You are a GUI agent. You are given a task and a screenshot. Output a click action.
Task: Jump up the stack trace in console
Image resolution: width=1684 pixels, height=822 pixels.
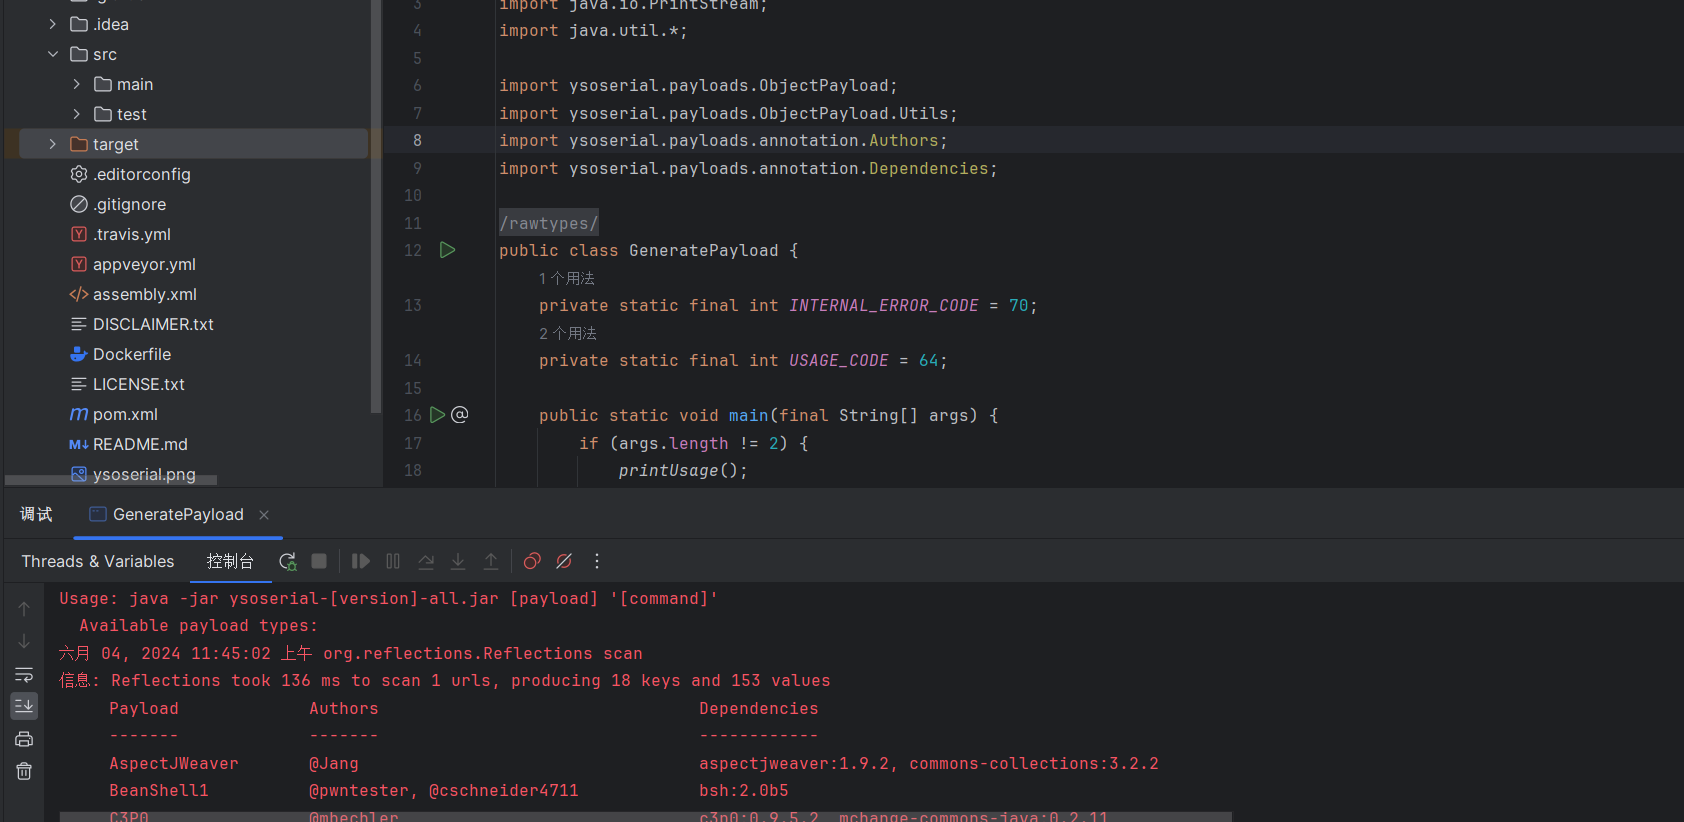[x=24, y=608]
